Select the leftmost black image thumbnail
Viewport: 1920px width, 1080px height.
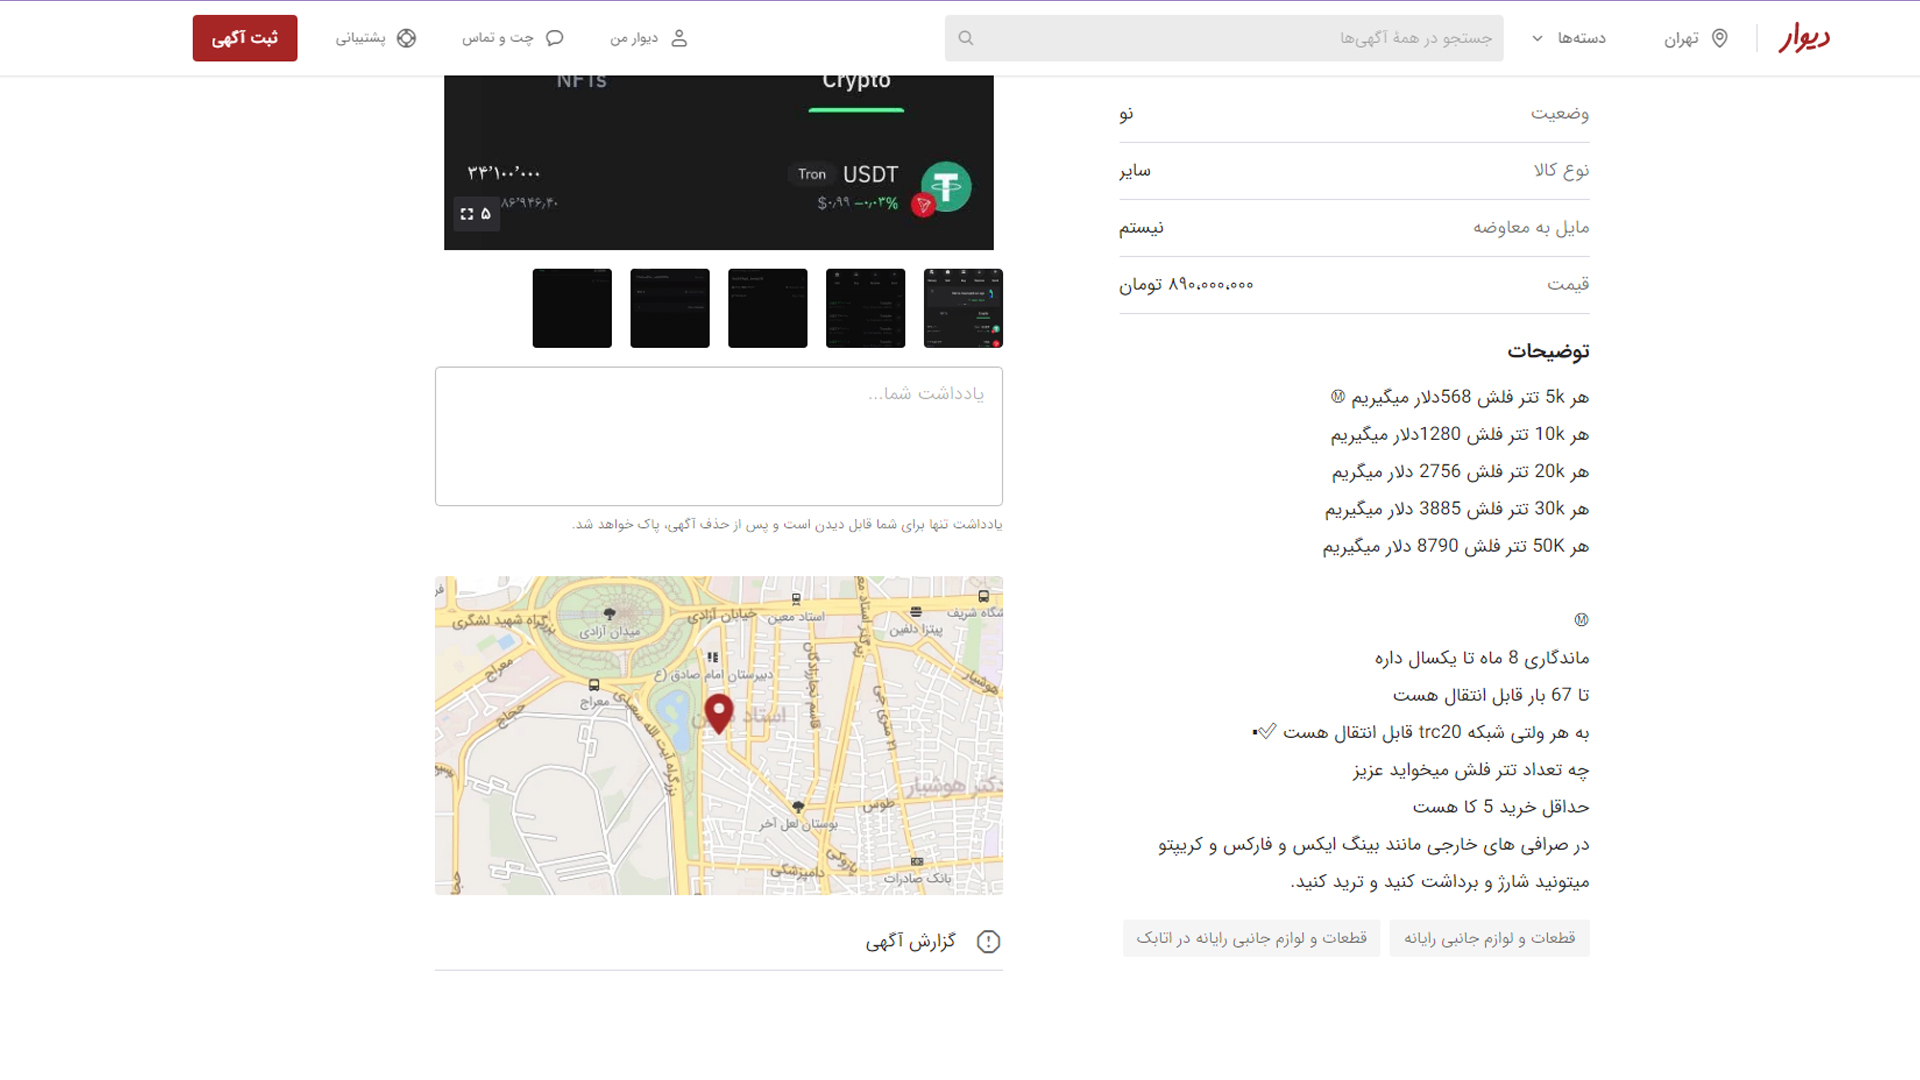point(572,308)
